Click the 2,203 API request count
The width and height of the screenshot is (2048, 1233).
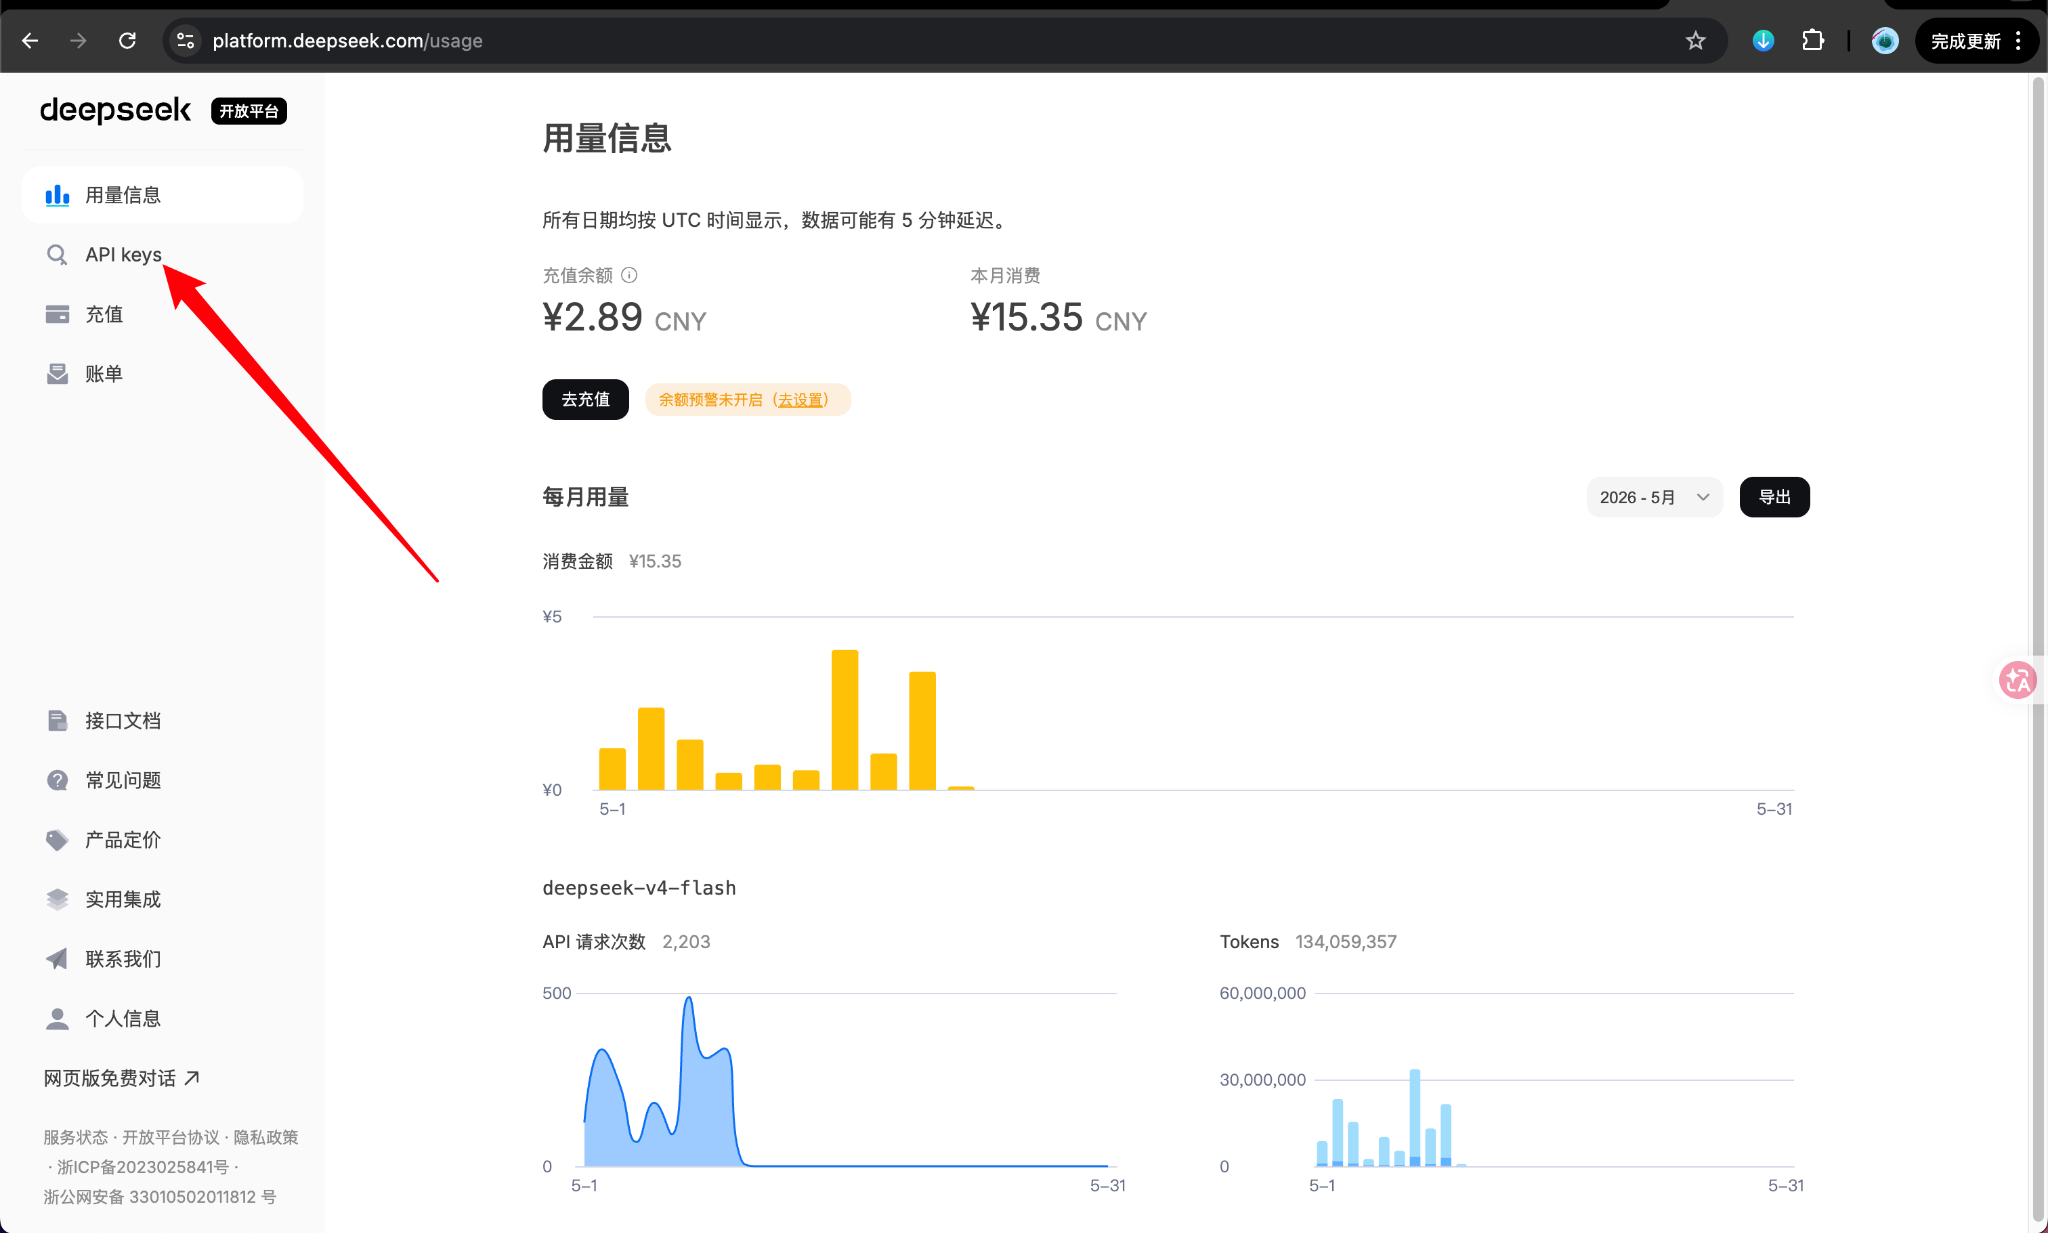[x=686, y=942]
